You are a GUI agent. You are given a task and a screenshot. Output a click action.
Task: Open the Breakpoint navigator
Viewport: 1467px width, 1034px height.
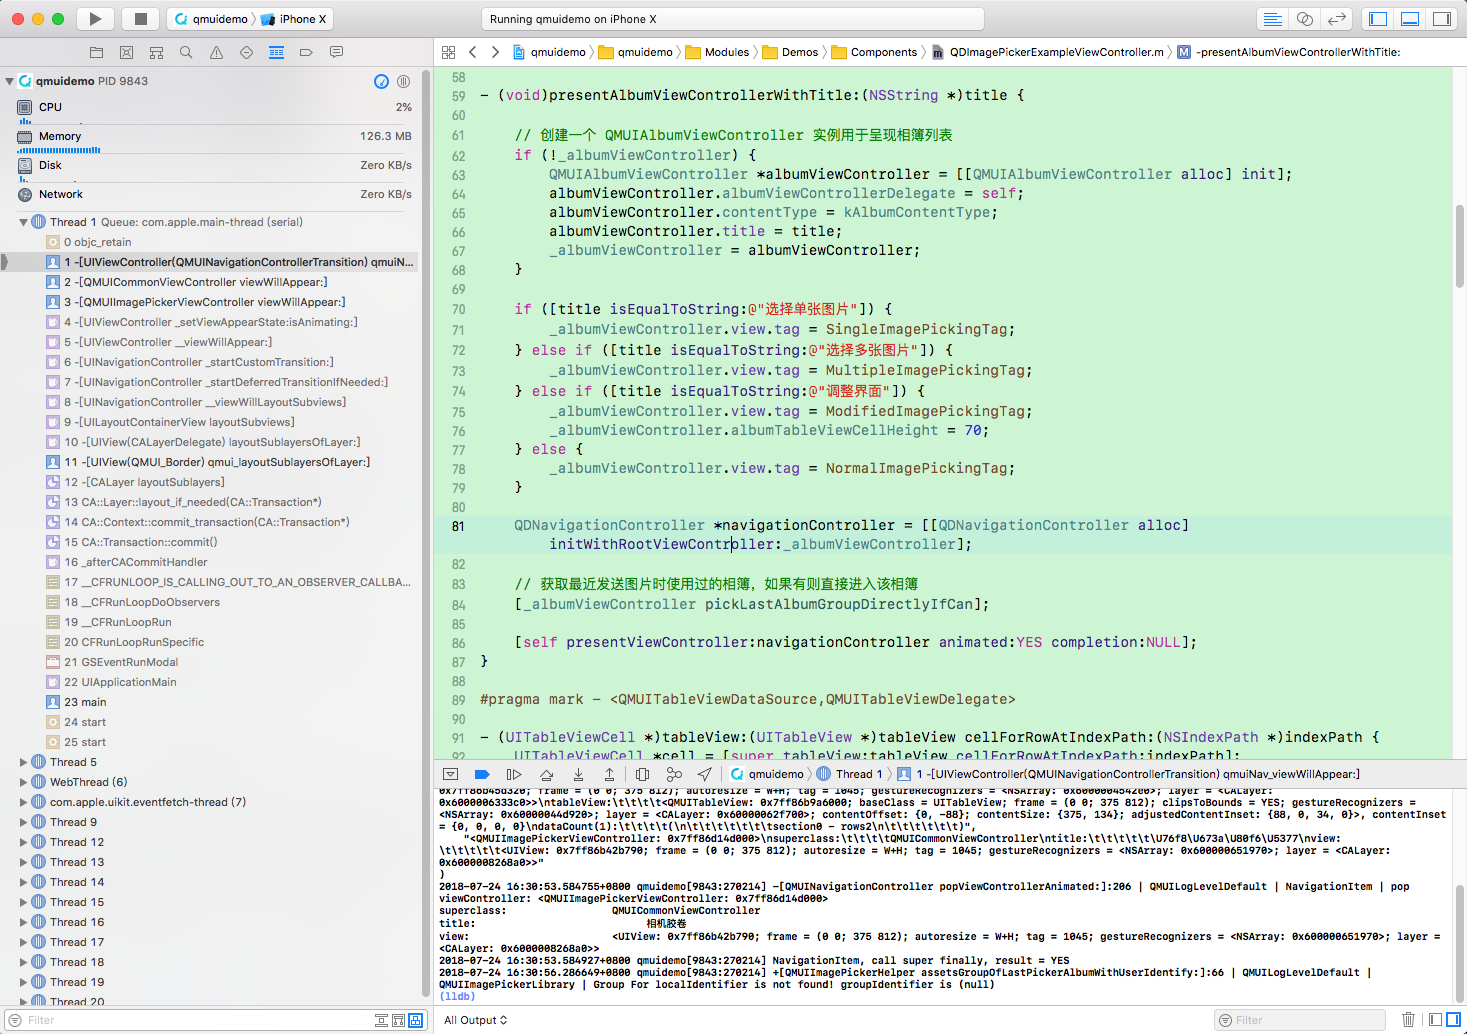tap(306, 53)
